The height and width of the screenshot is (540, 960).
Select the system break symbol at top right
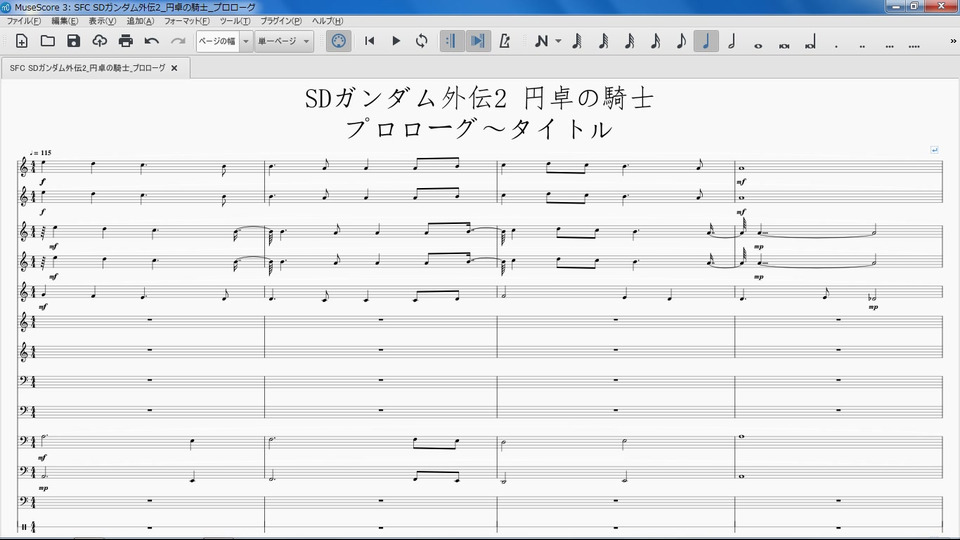934,150
